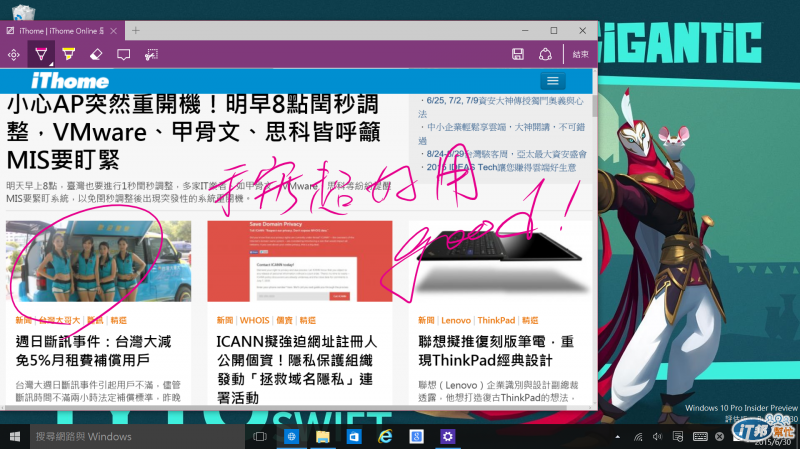Click the WHOIS tag

click(x=254, y=320)
